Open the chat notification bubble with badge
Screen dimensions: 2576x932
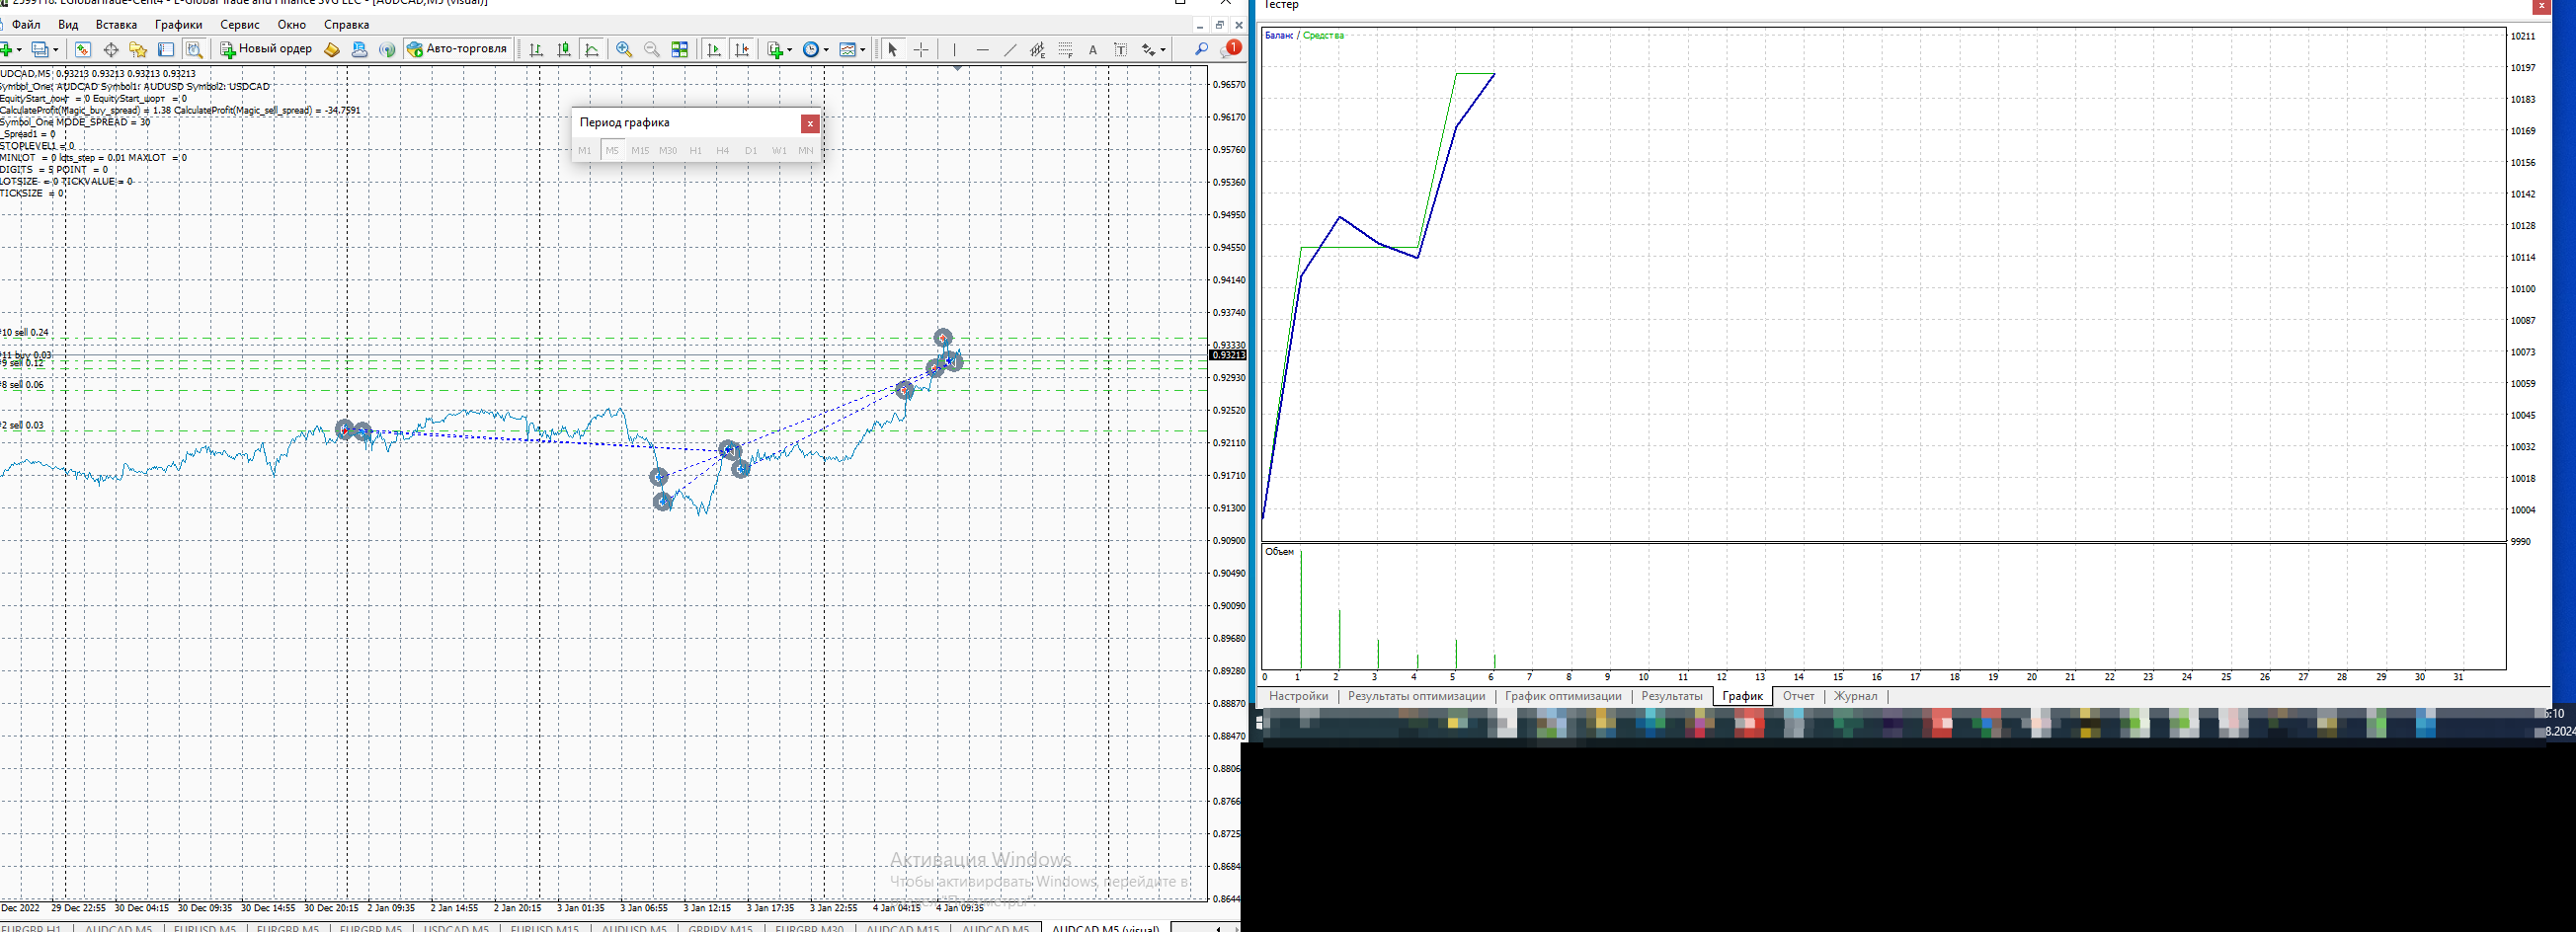[x=1232, y=48]
